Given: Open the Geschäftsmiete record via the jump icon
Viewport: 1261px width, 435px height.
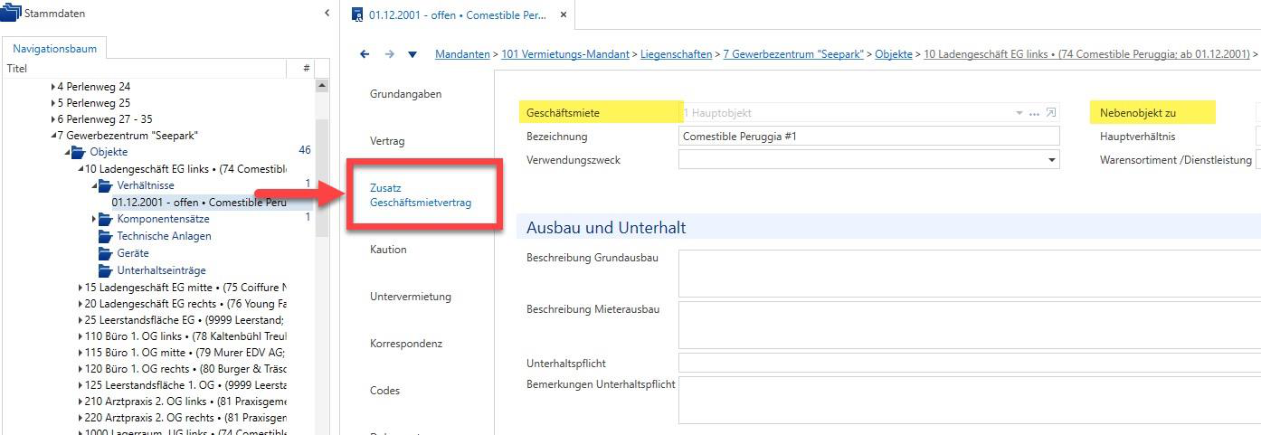Looking at the screenshot, I should [x=1050, y=113].
